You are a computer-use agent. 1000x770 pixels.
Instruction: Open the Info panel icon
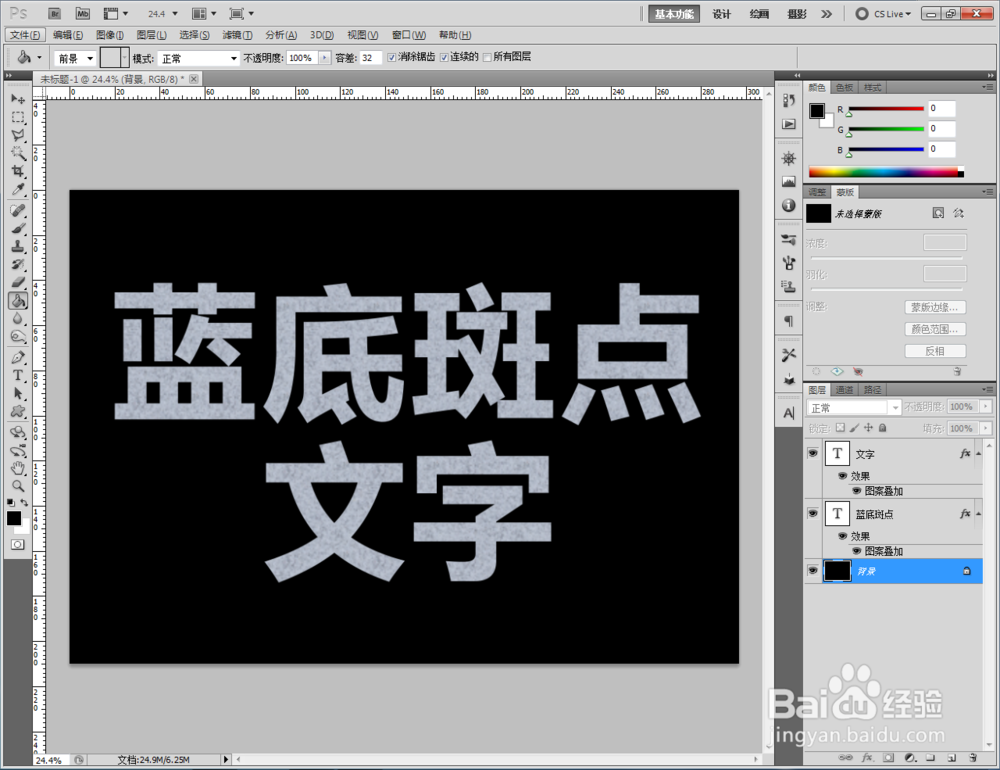pos(789,205)
